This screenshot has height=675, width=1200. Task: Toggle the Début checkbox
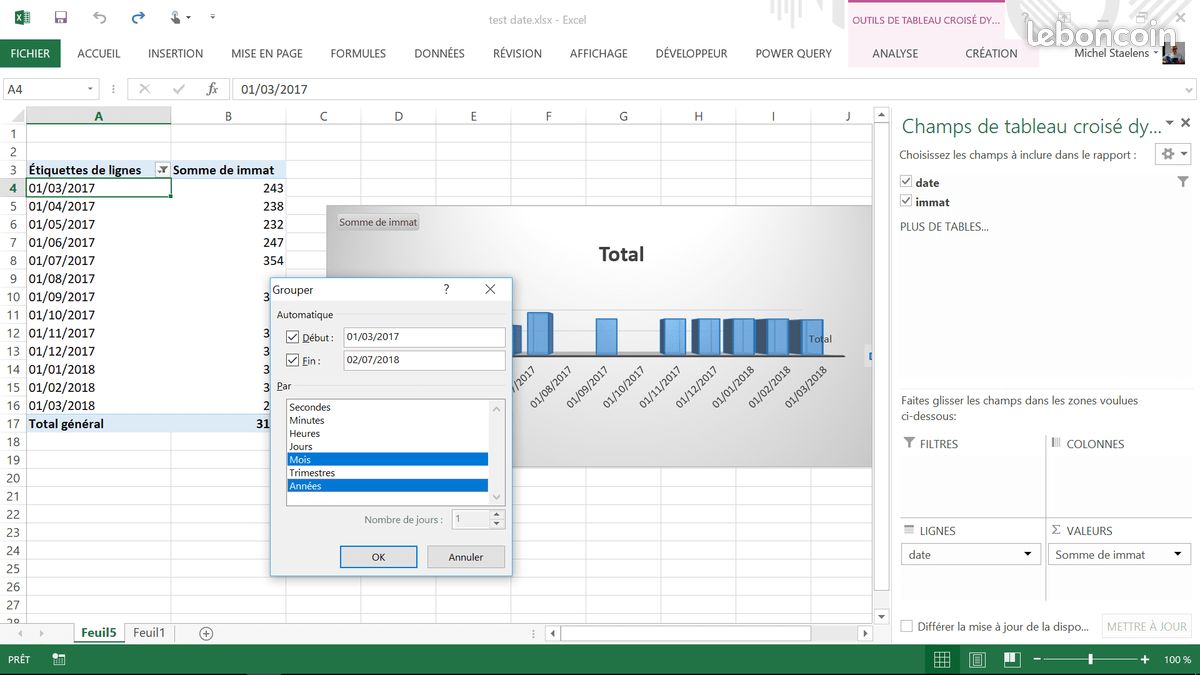click(x=293, y=337)
